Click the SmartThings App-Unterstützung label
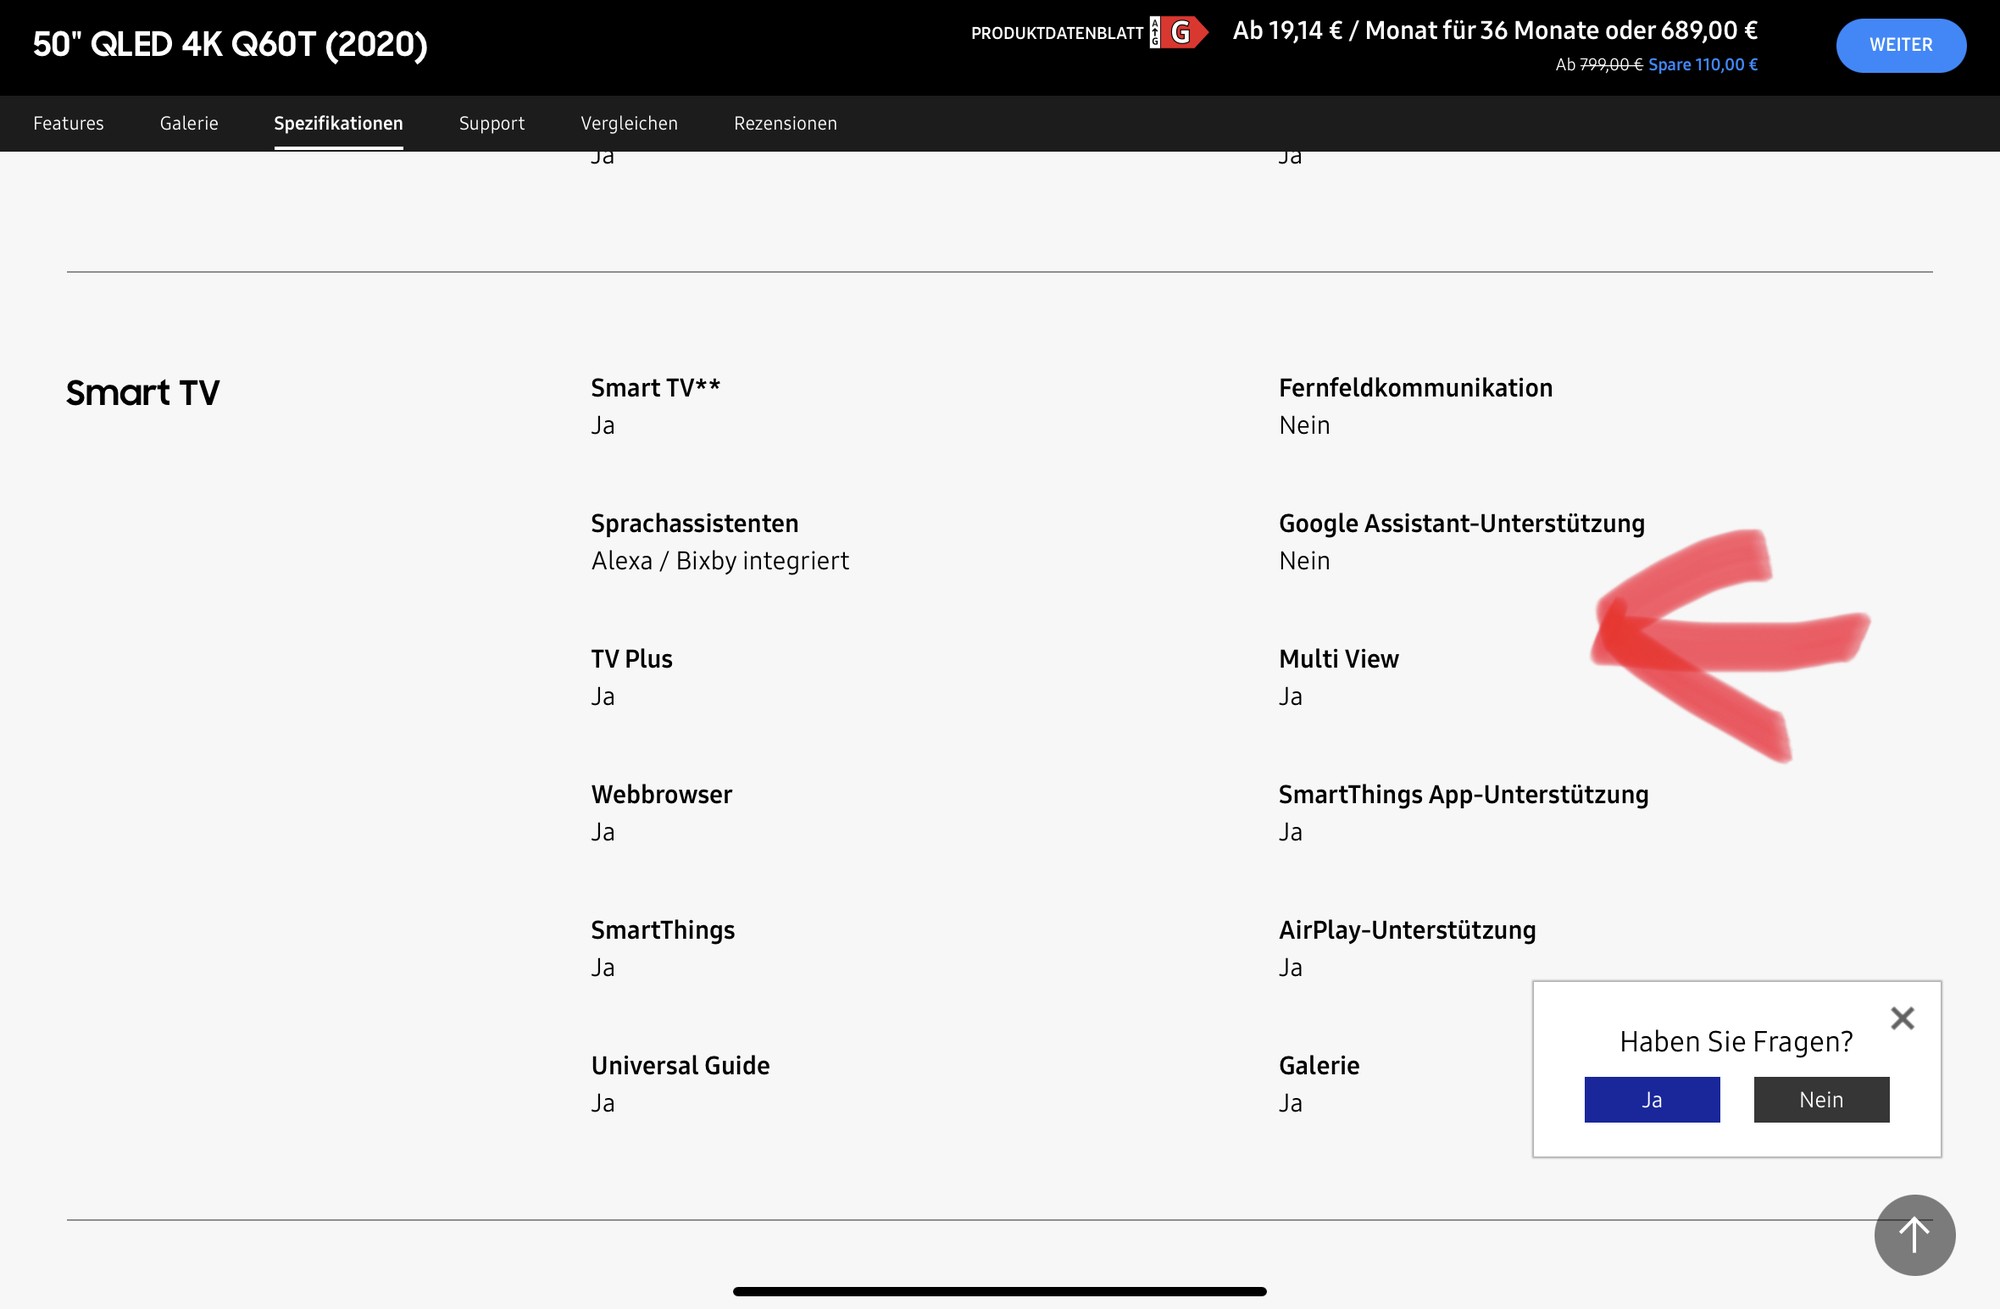Screen dimensions: 2000x1309 pyautogui.click(x=1464, y=795)
